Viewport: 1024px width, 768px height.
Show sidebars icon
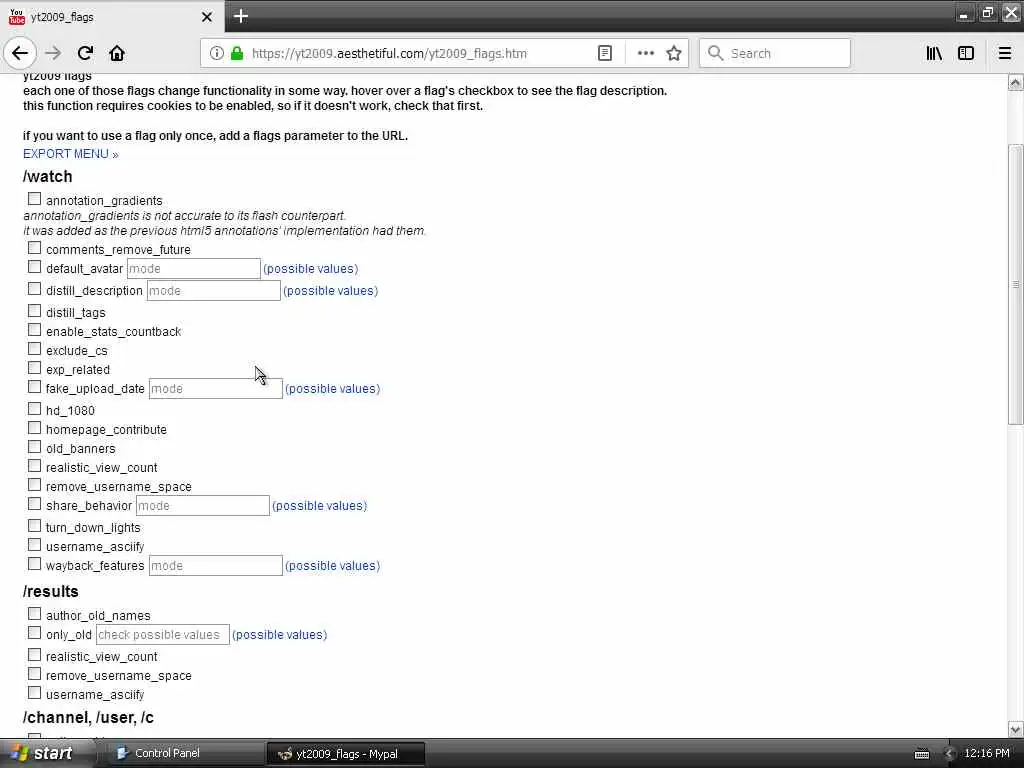(966, 54)
